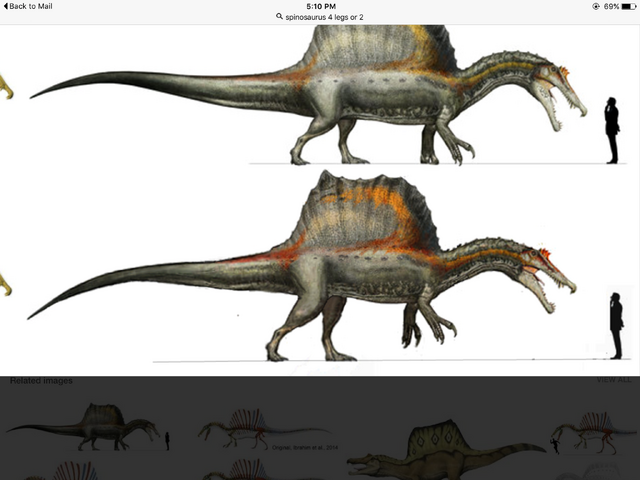640x480 pixels.
Task: Open the yellow diamond-sail Spinosaurus thumbnail
Action: point(445,449)
